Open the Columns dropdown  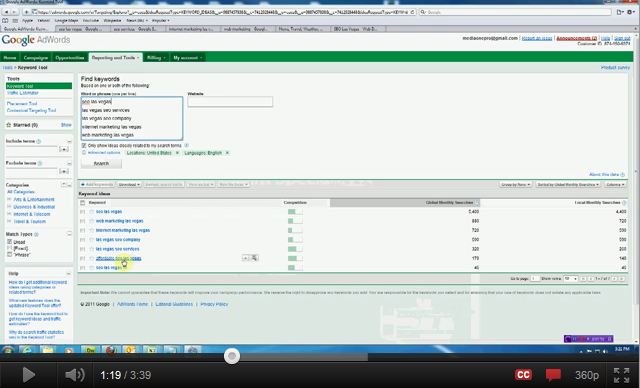pyautogui.click(x=614, y=185)
